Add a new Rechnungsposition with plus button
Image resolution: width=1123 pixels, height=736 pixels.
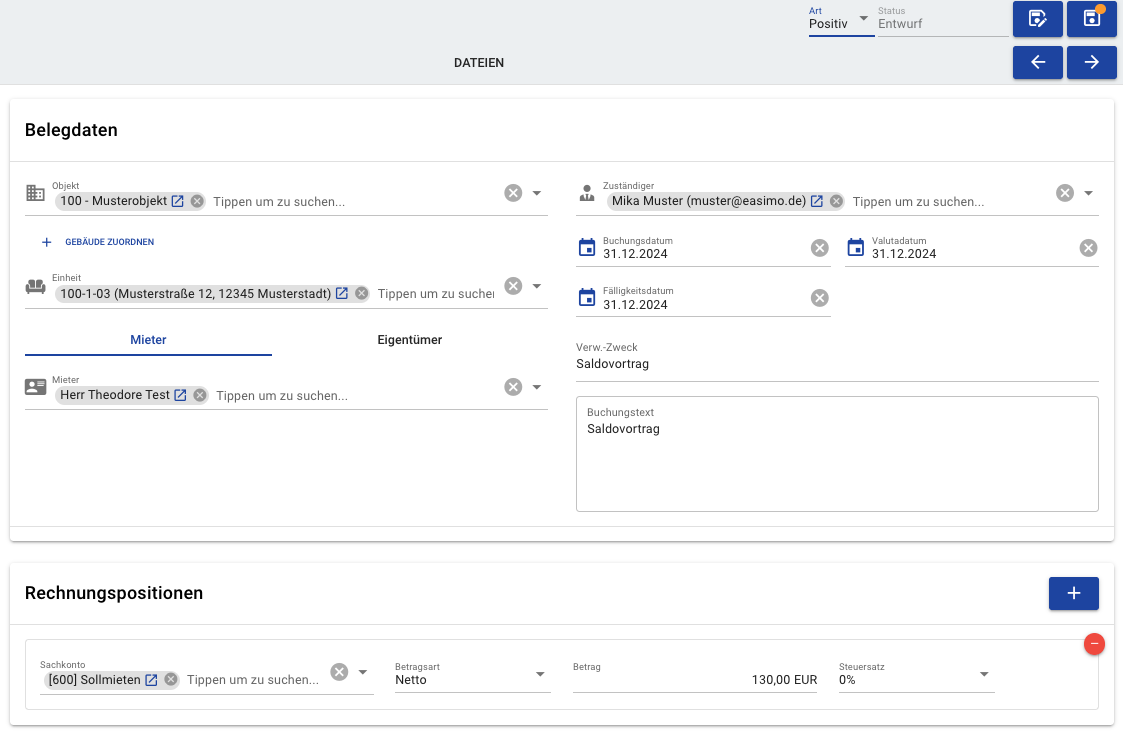pyautogui.click(x=1074, y=594)
